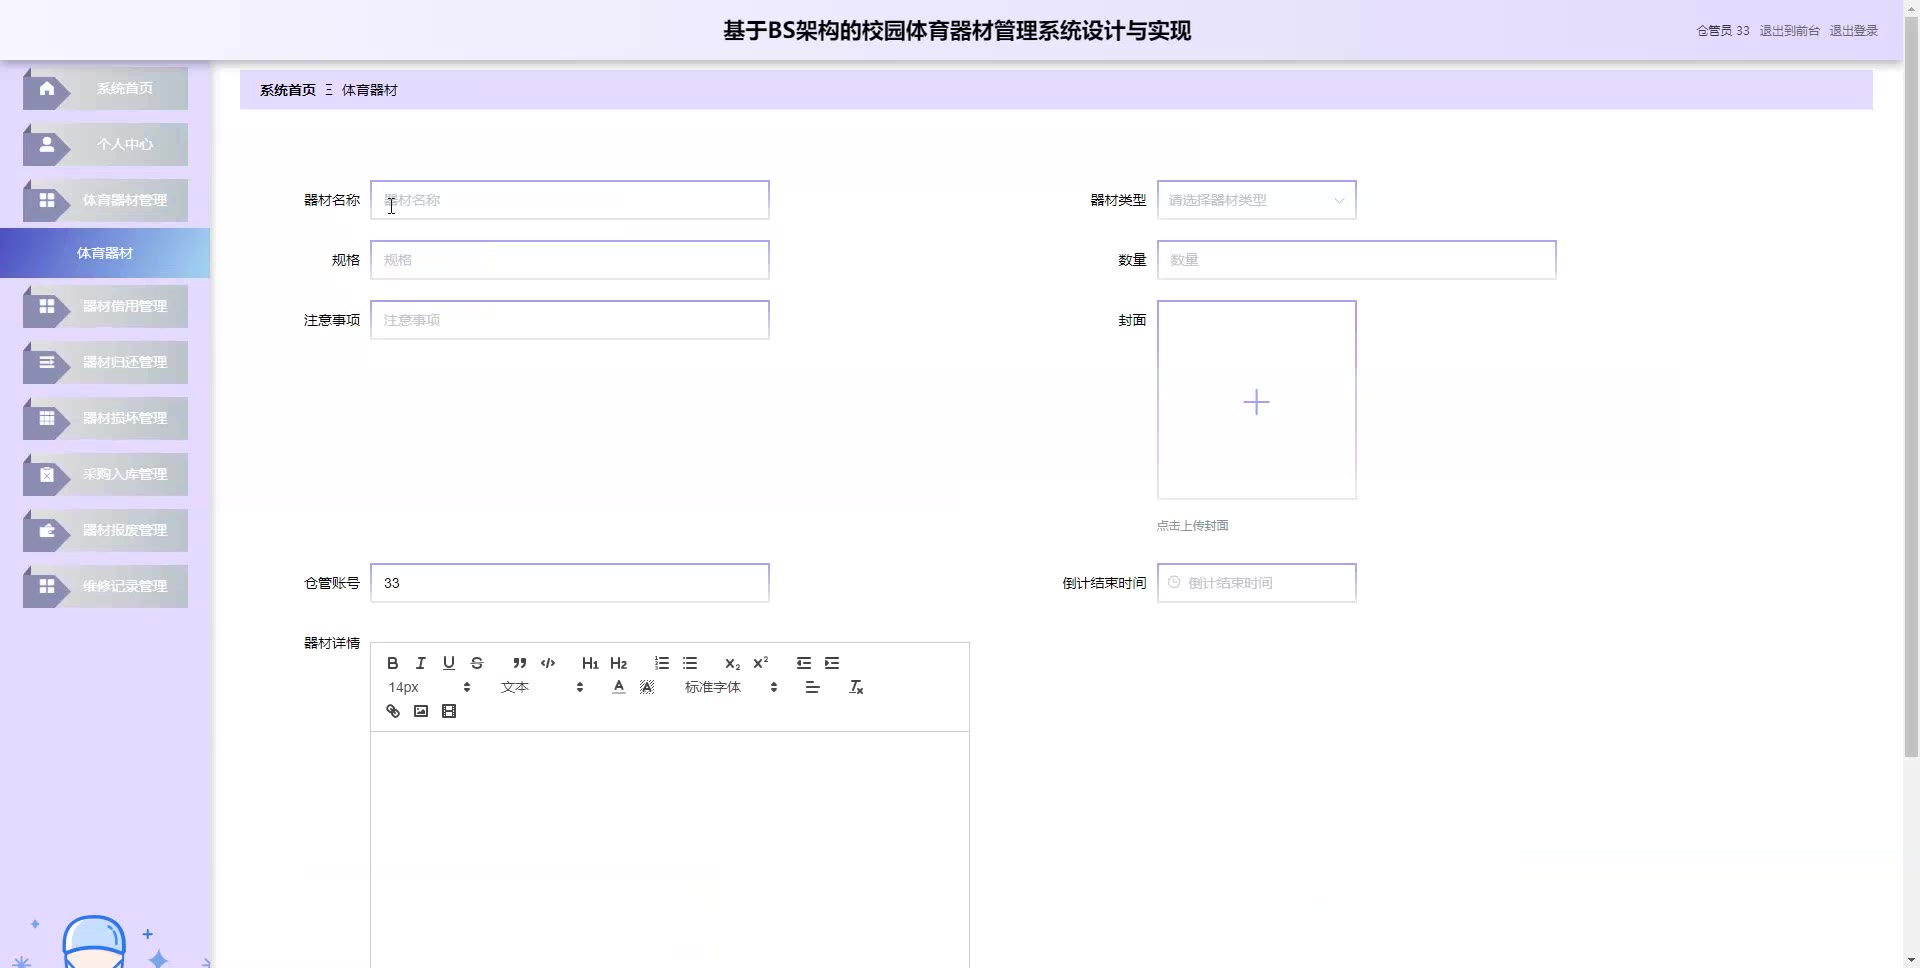Image resolution: width=1920 pixels, height=968 pixels.
Task: Click 退出登录 to log out
Action: pyautogui.click(x=1853, y=31)
